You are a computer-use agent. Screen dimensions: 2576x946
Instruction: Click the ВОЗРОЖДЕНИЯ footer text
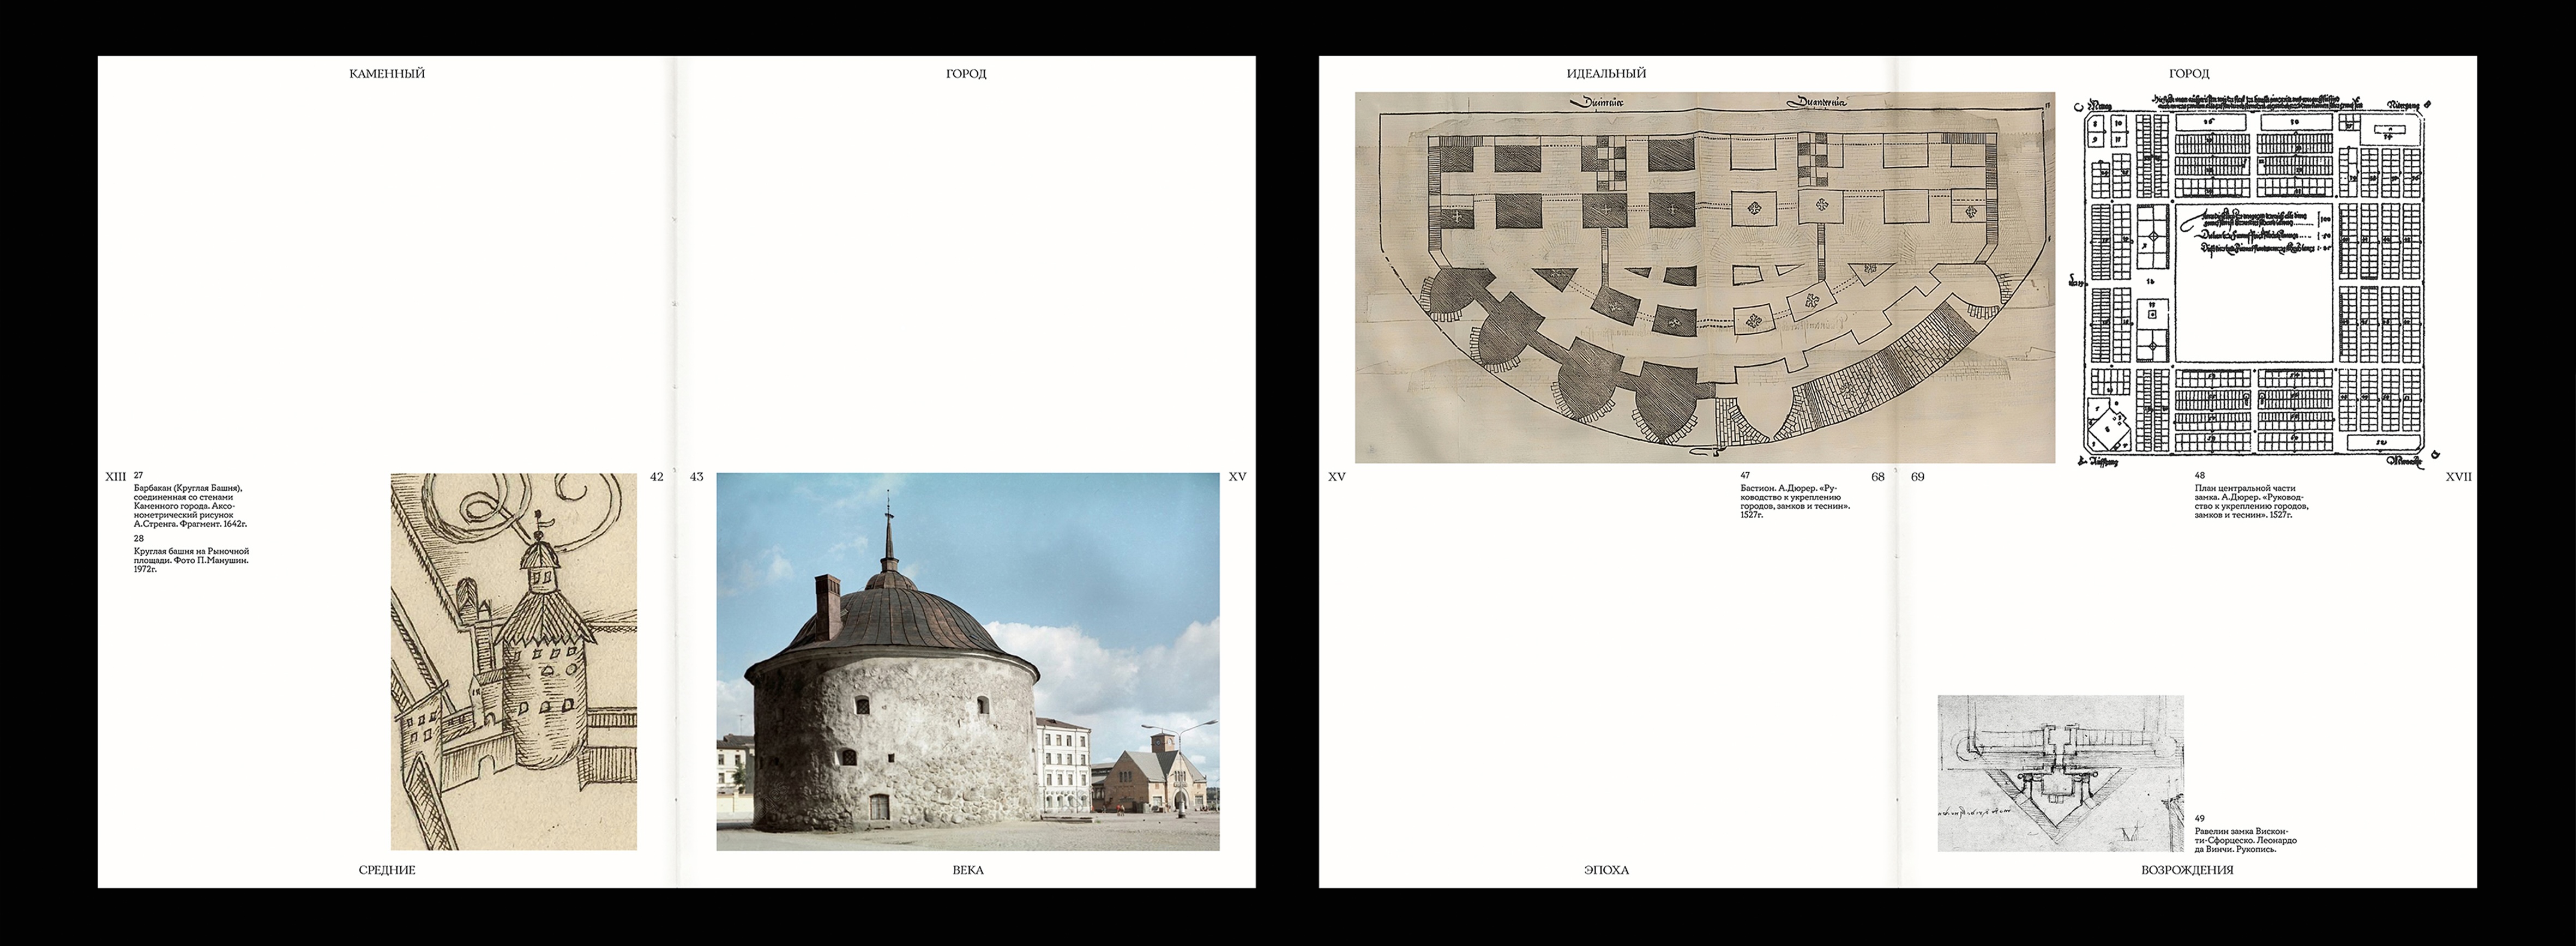2187,870
